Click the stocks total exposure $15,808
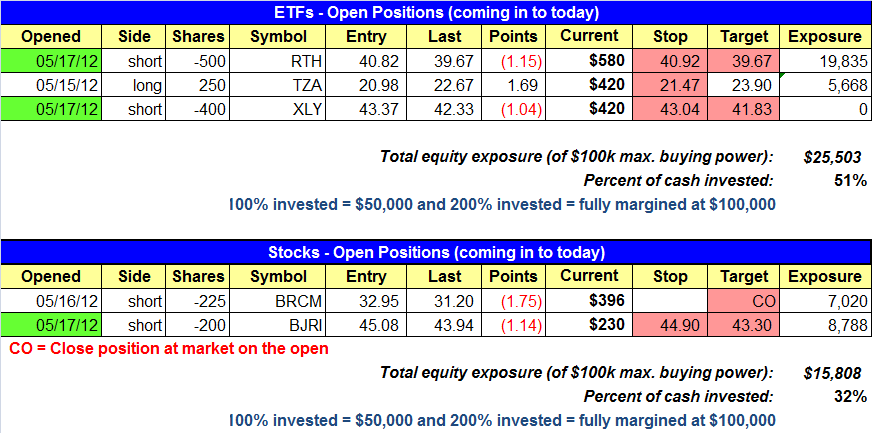Screen dimensions: 872x433 [835, 373]
